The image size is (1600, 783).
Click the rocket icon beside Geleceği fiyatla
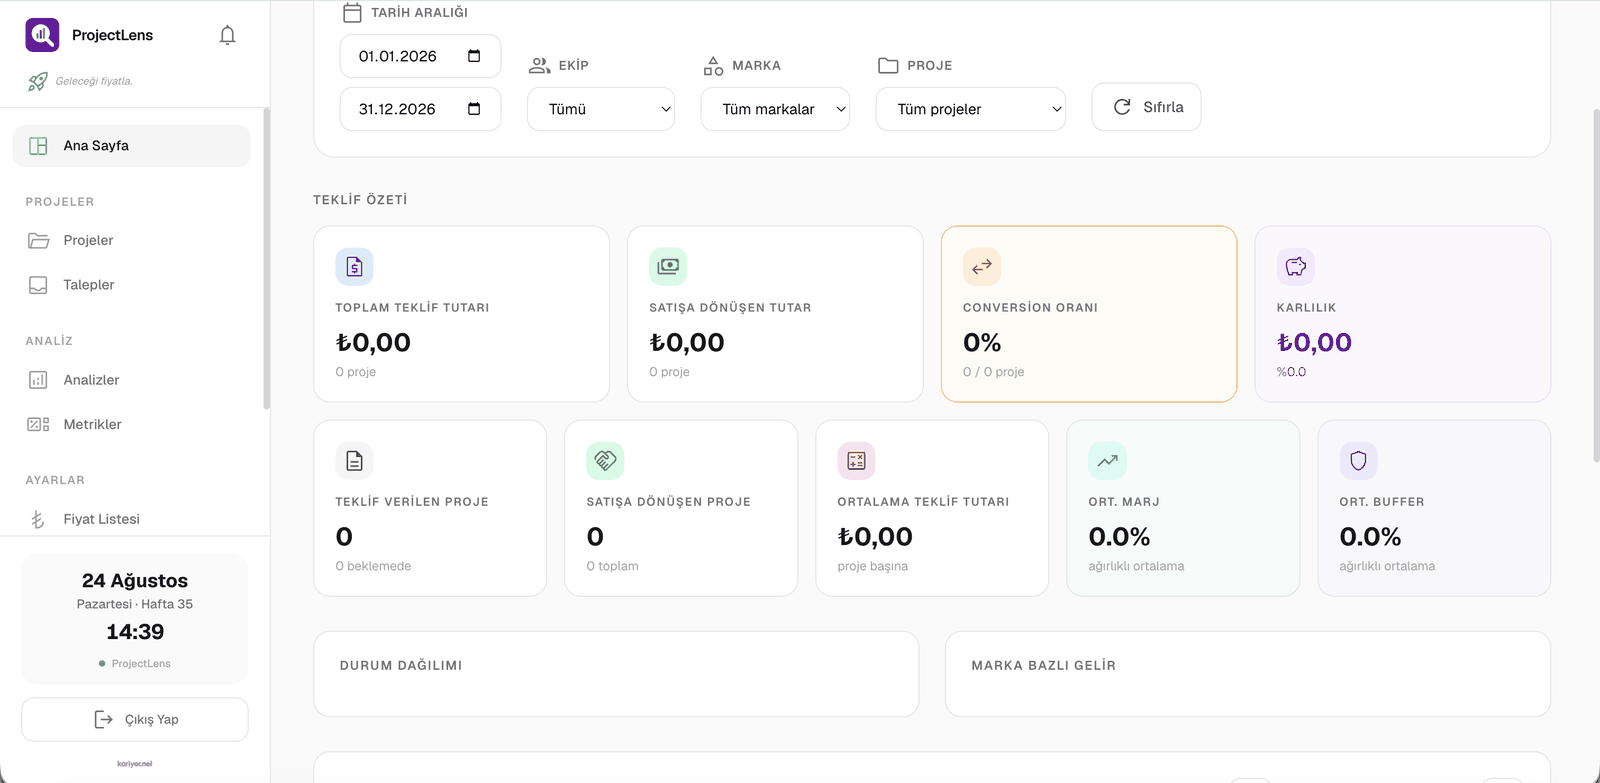(x=37, y=82)
